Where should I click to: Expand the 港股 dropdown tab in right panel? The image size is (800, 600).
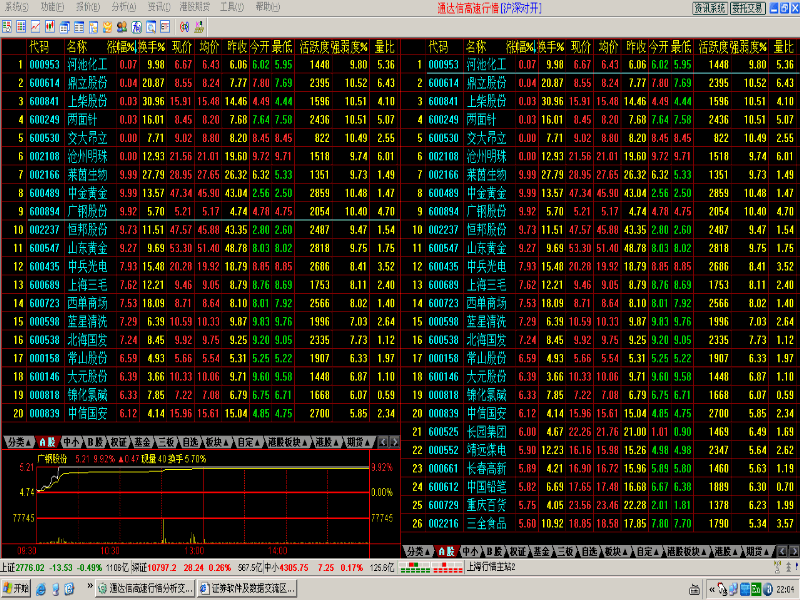[727, 552]
